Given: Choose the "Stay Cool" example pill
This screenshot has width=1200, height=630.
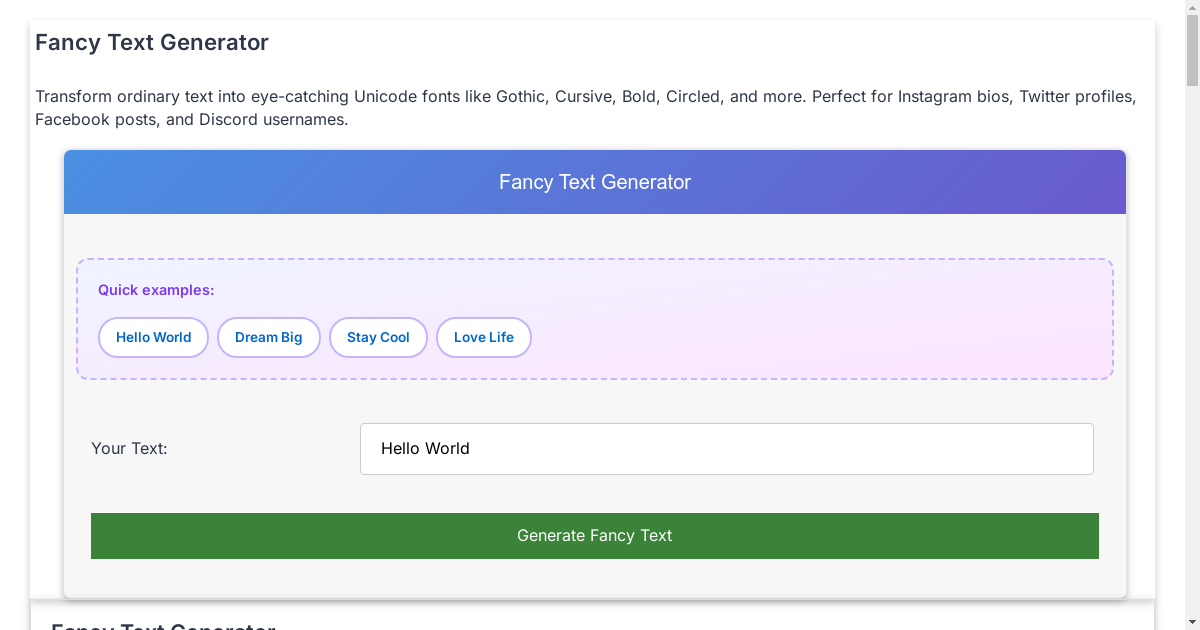Looking at the screenshot, I should click(378, 337).
